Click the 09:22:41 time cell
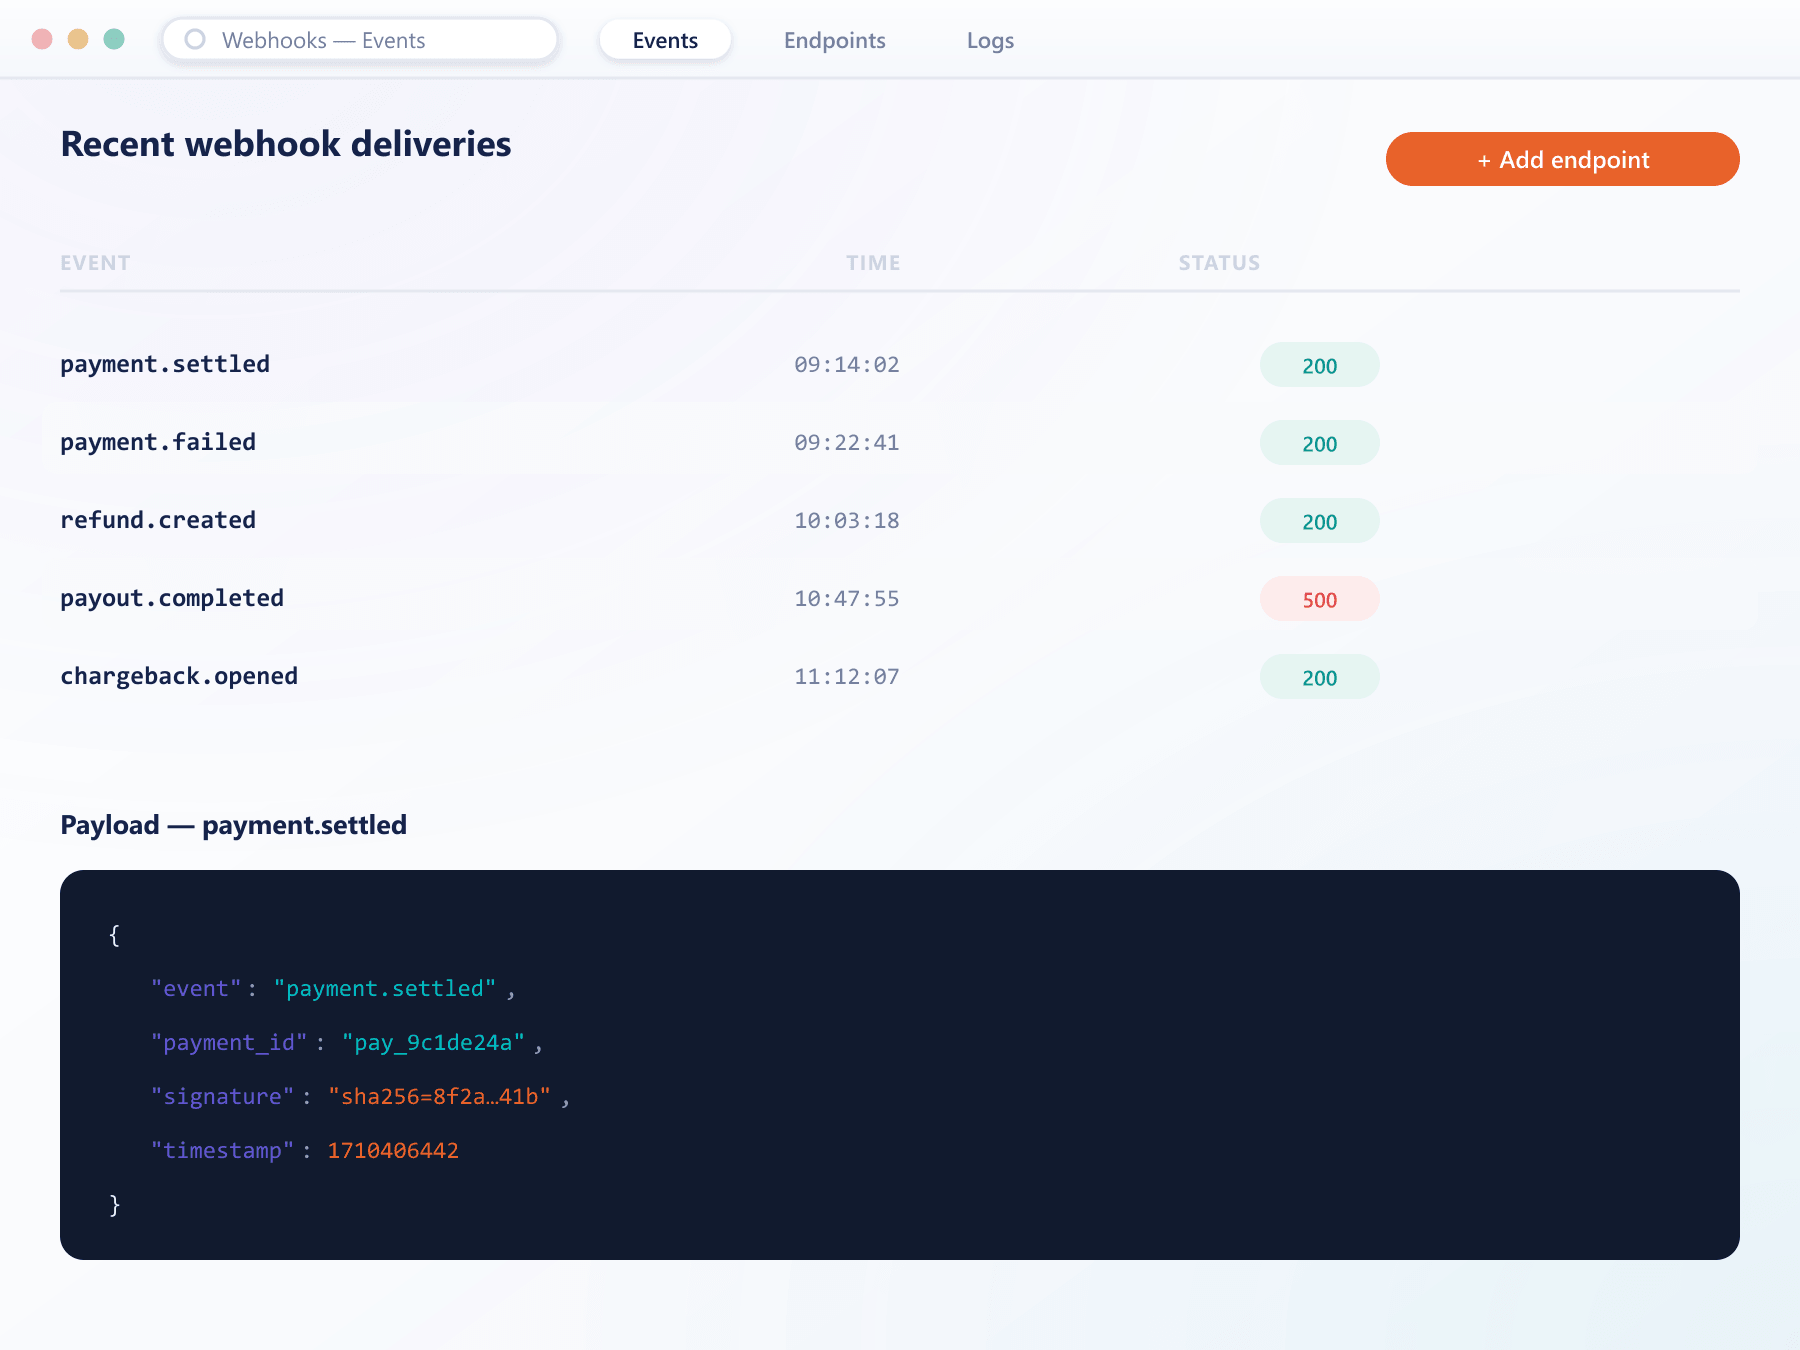The image size is (1800, 1350). coord(847,443)
